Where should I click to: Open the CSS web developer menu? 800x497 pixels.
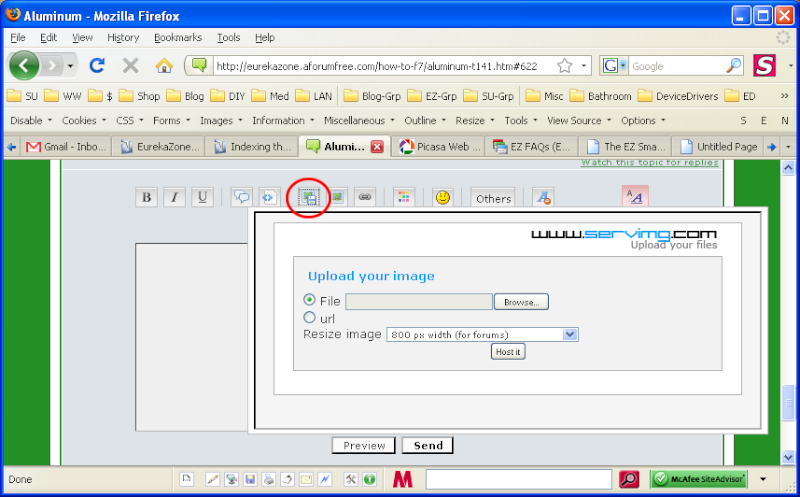tap(130, 120)
